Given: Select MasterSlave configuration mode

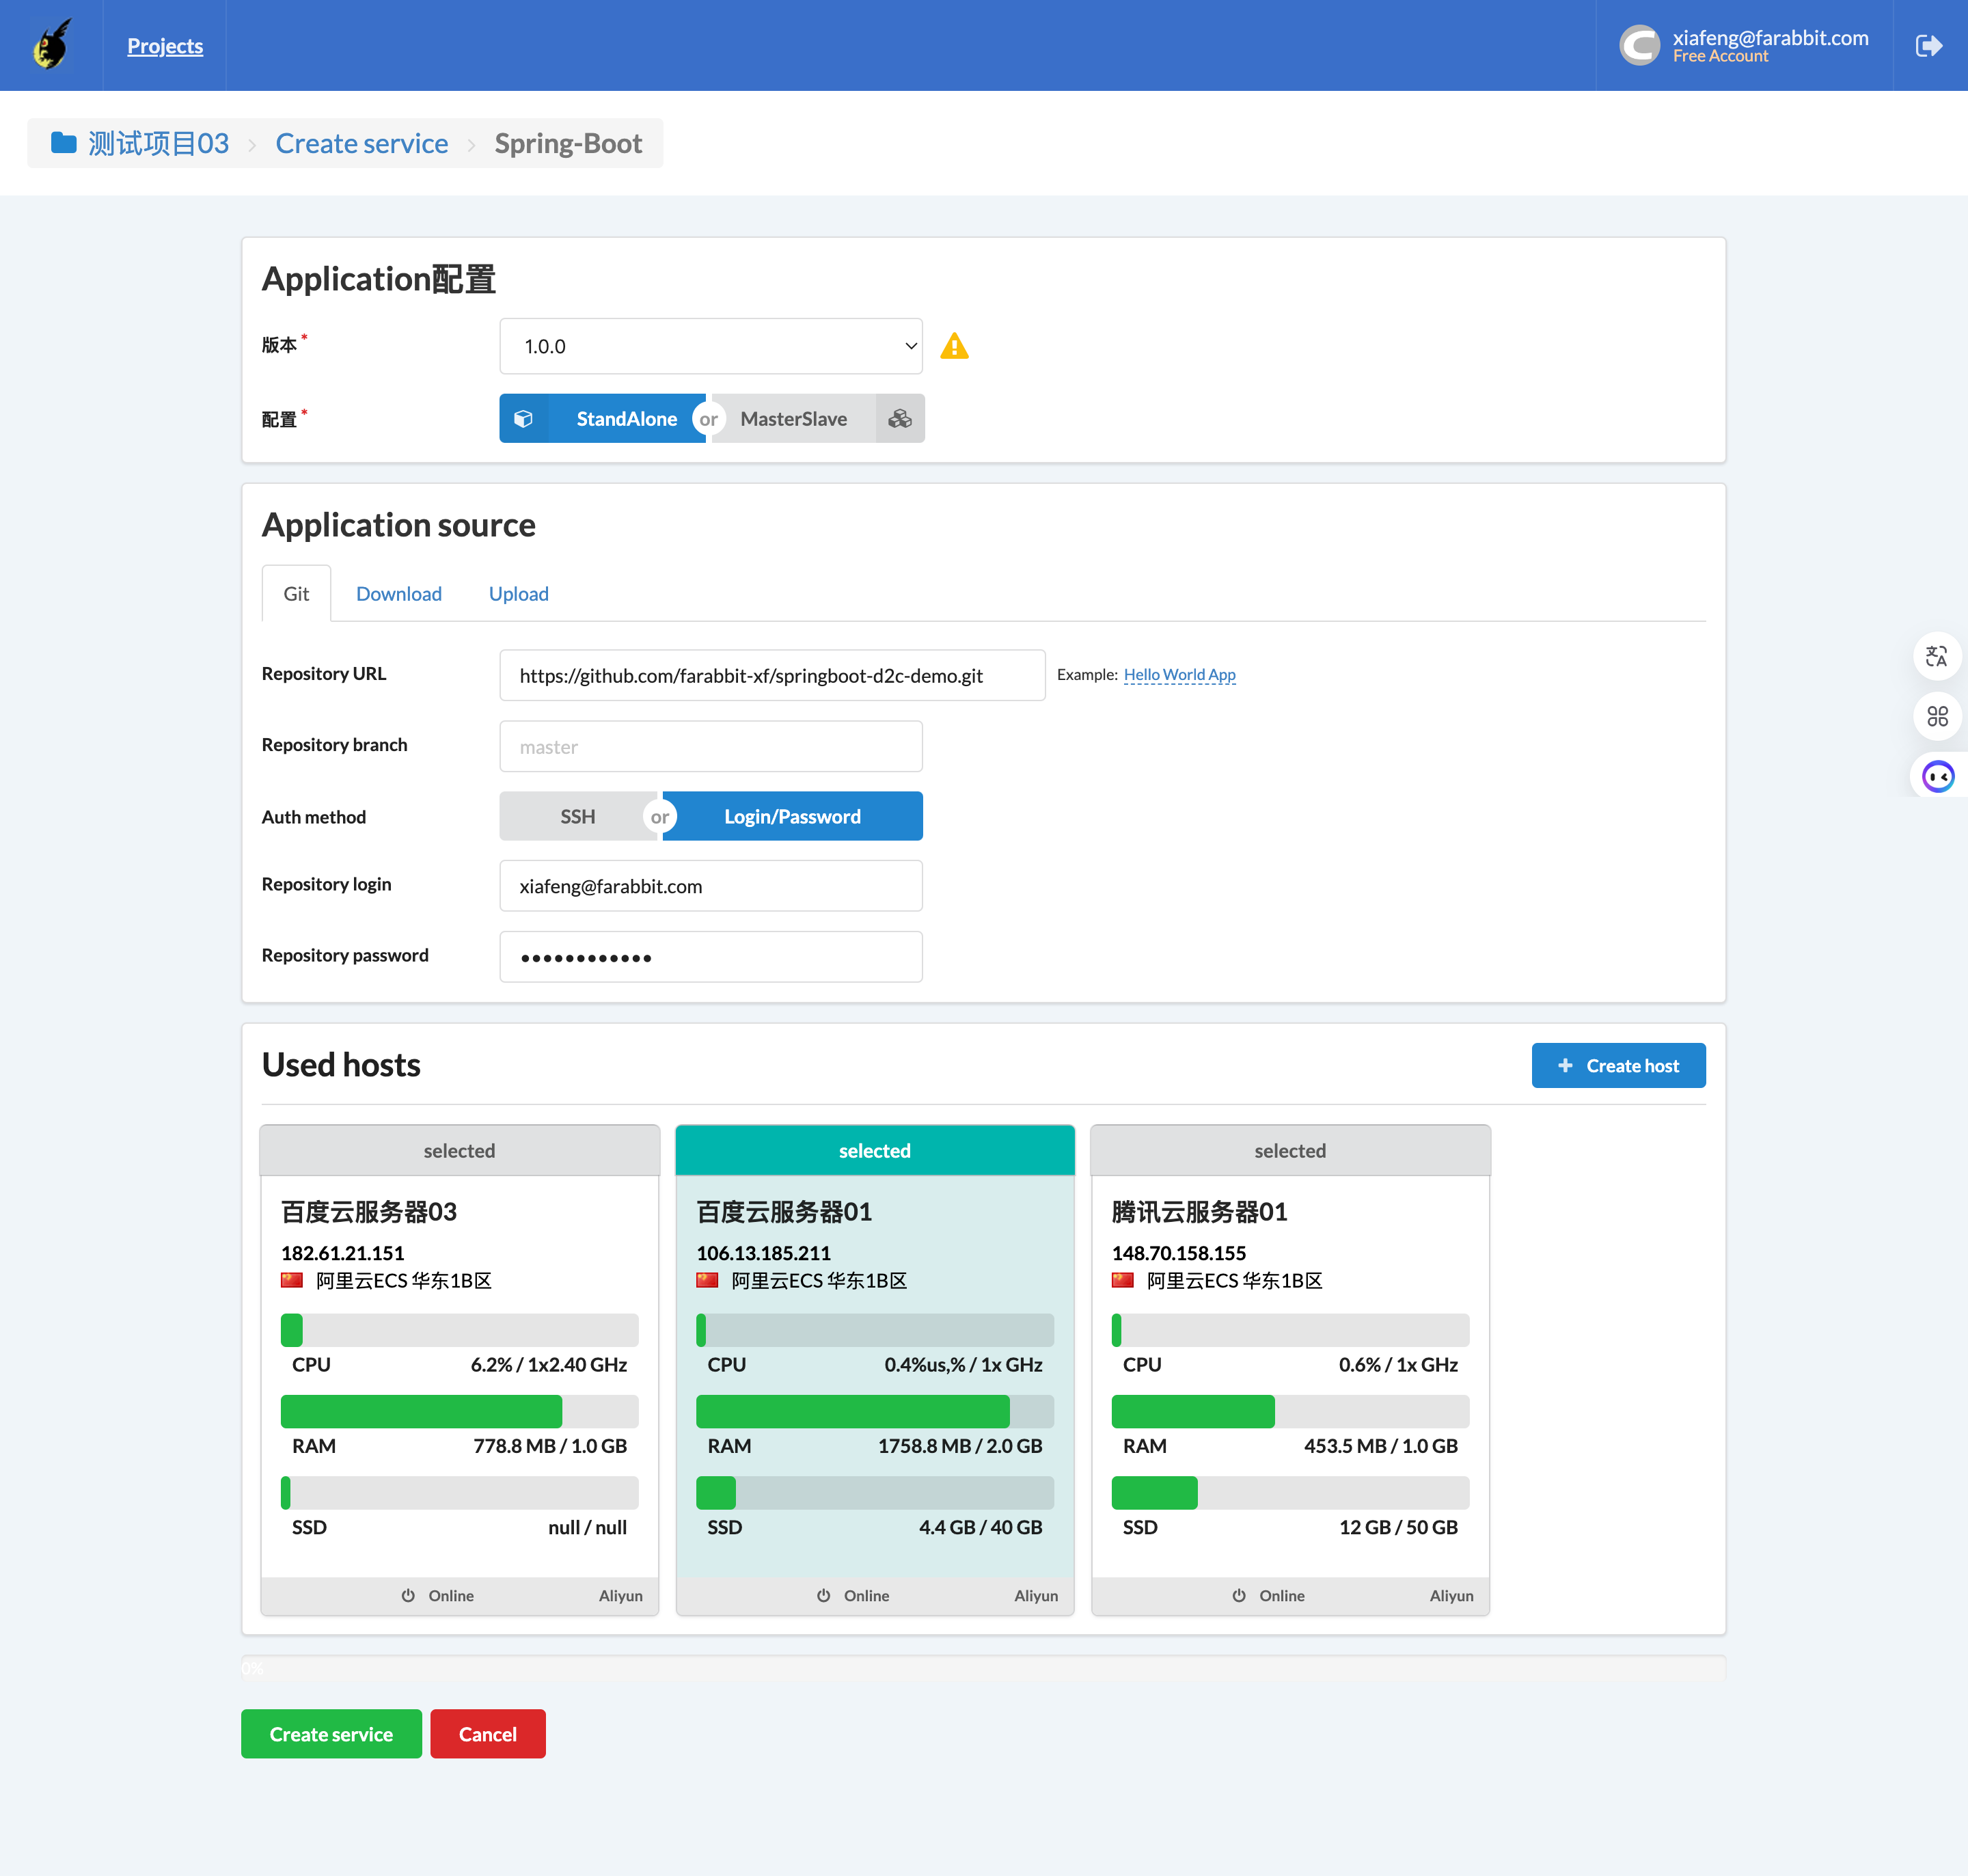Looking at the screenshot, I should tap(793, 418).
